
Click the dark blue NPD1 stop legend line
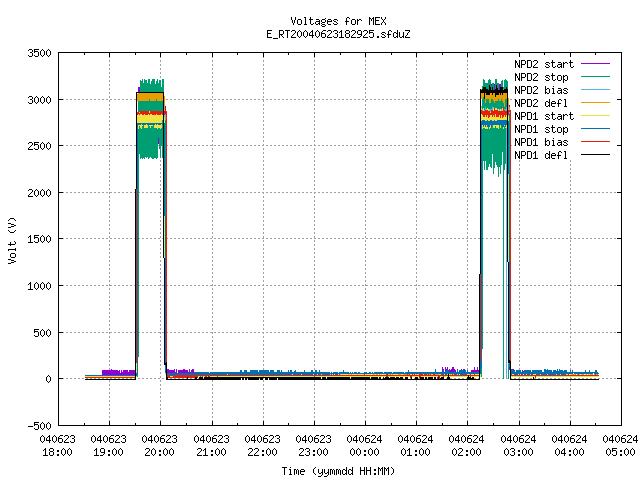pyautogui.click(x=595, y=129)
